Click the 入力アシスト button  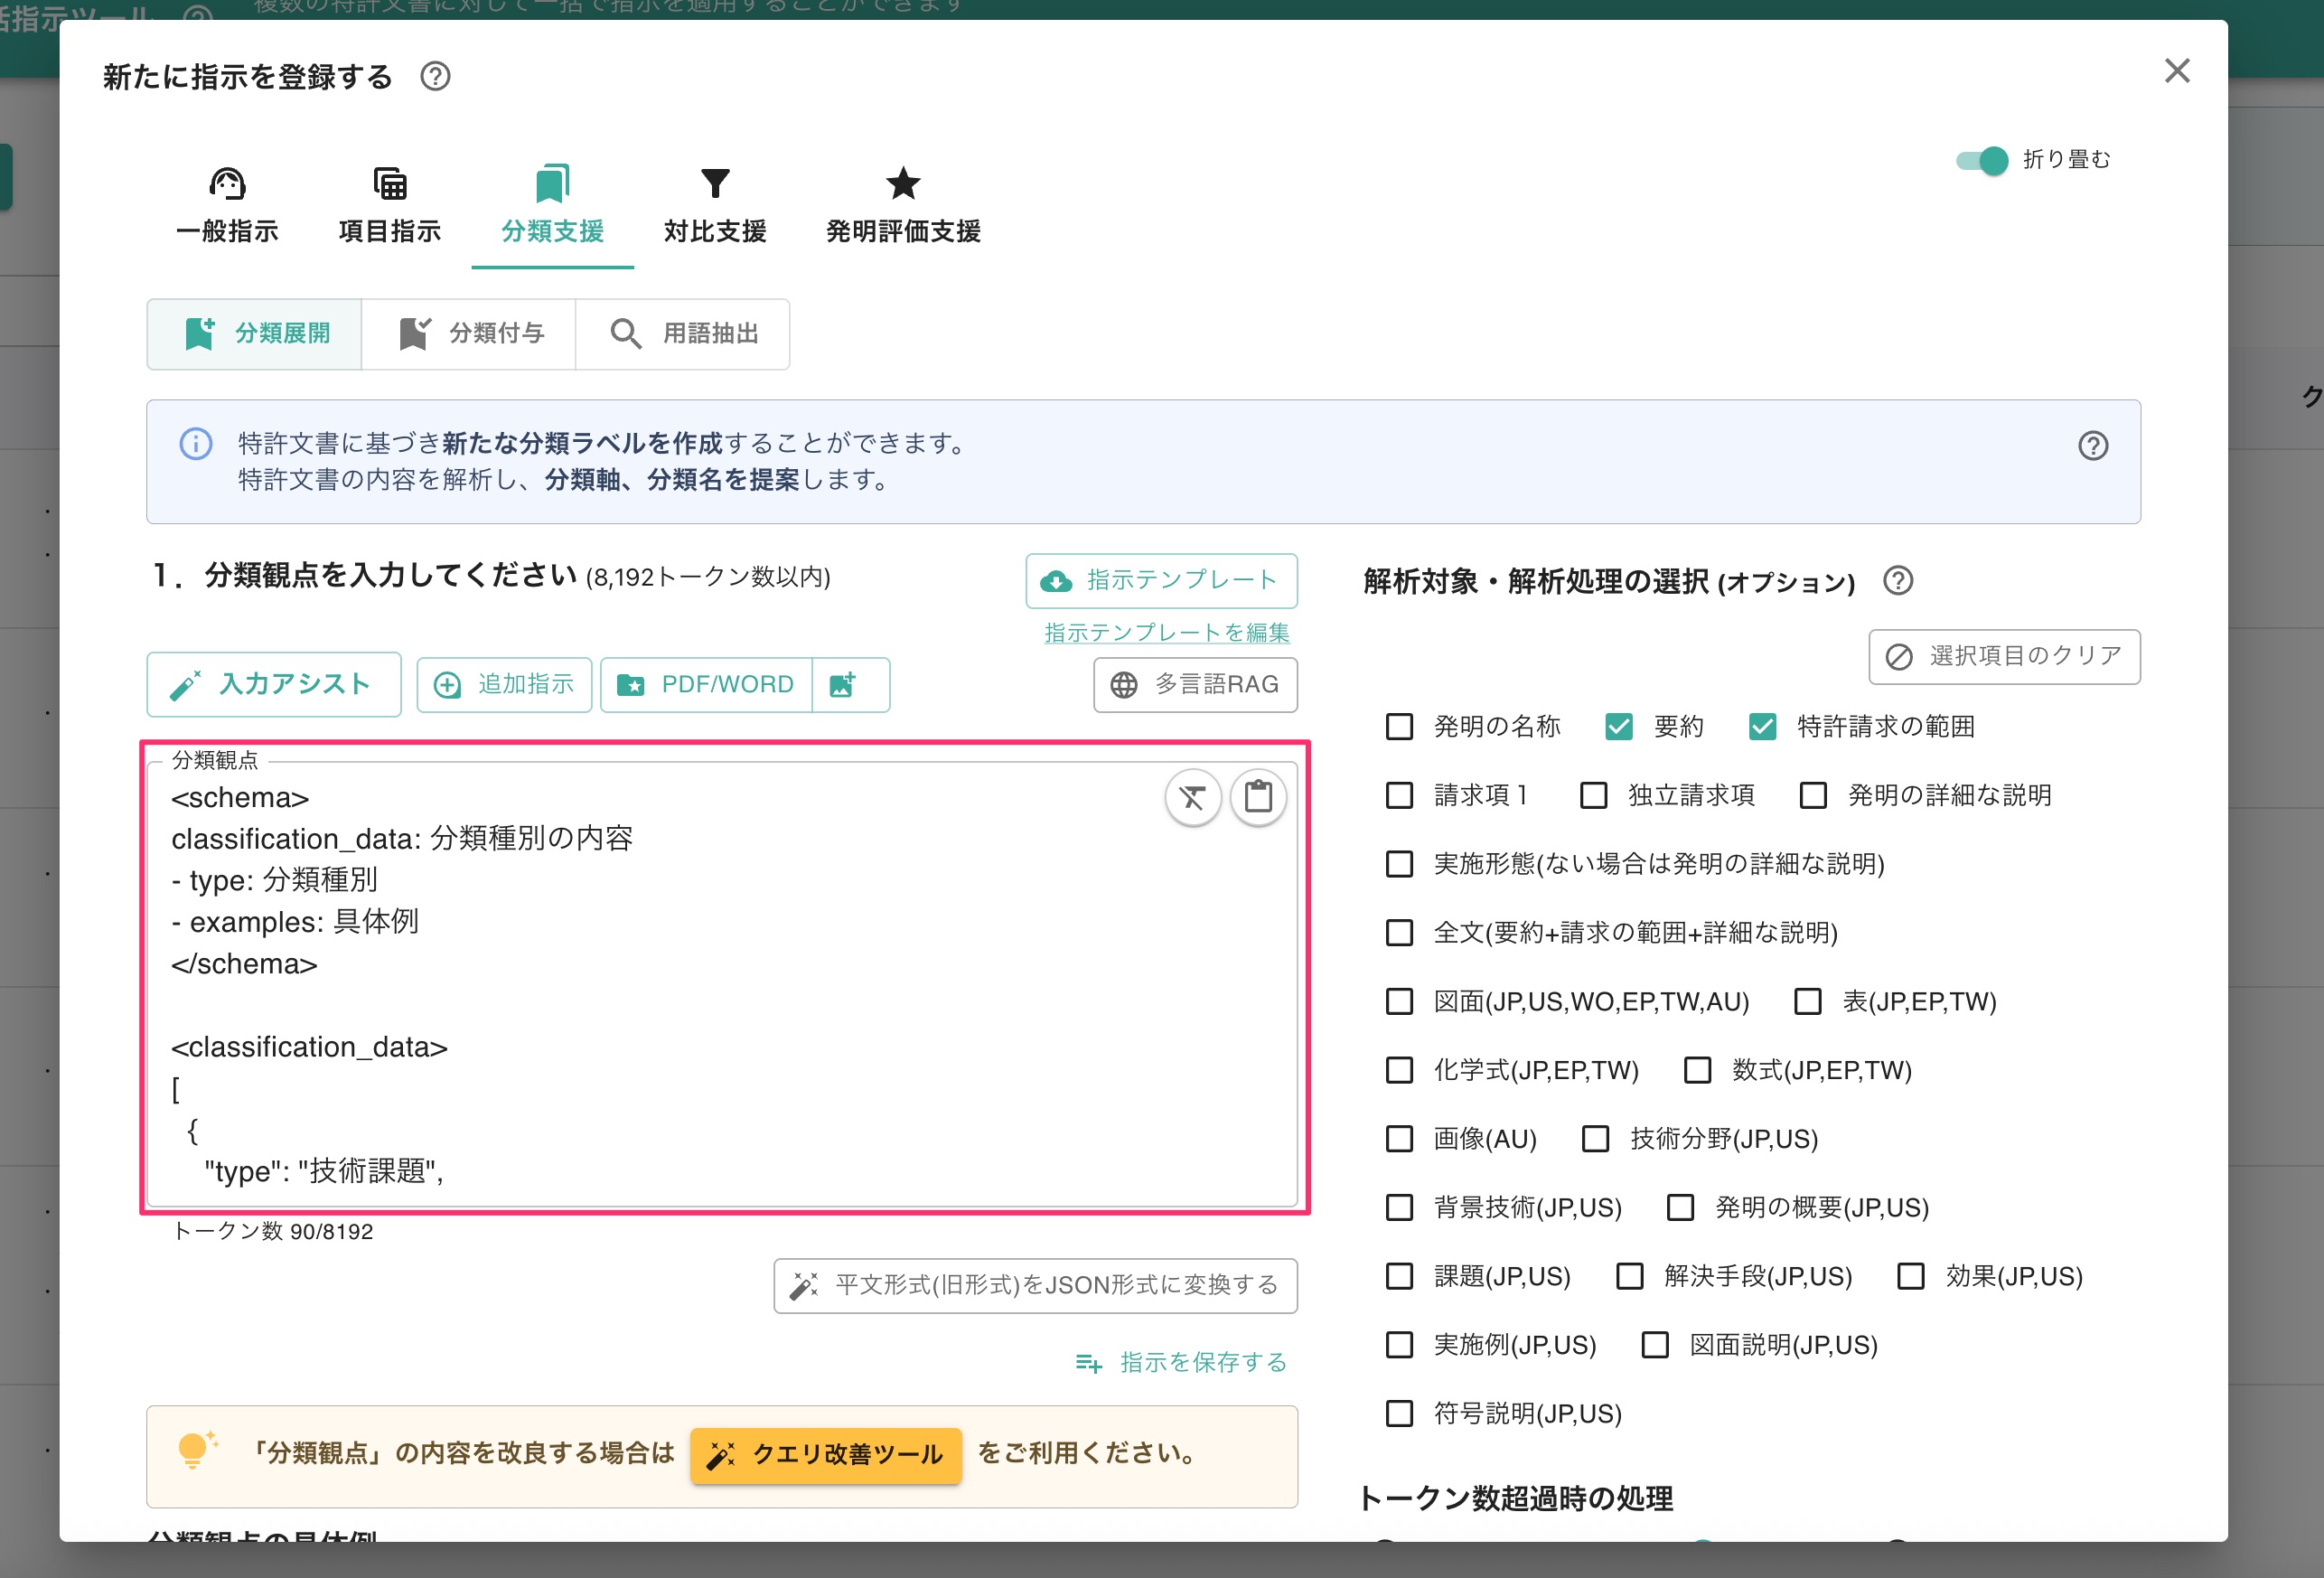tap(274, 684)
